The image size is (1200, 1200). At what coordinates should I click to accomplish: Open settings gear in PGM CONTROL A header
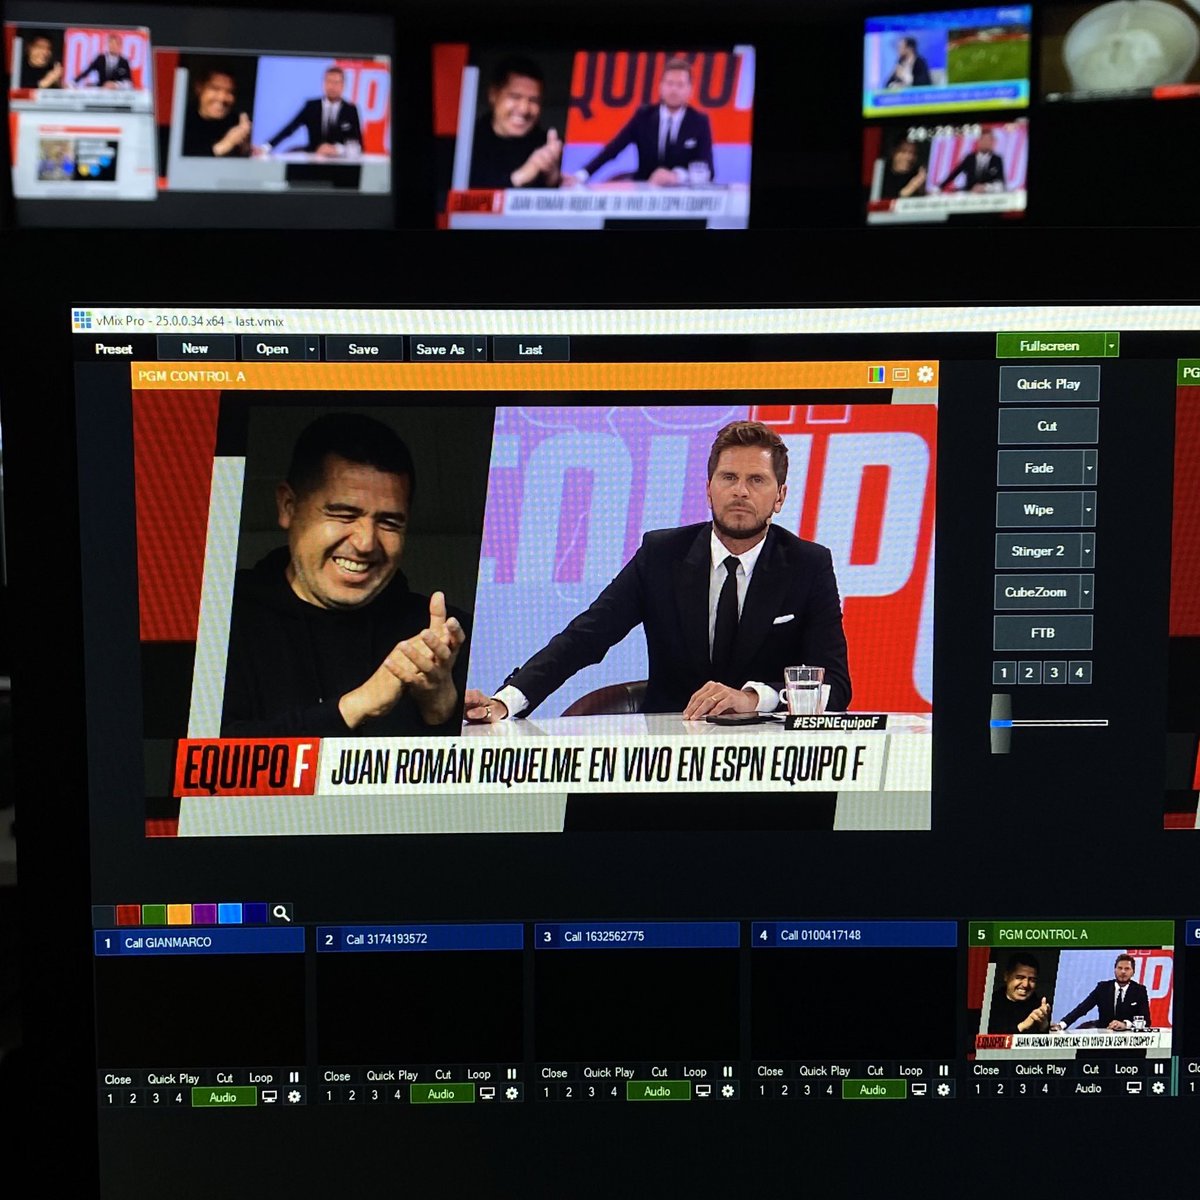925,374
